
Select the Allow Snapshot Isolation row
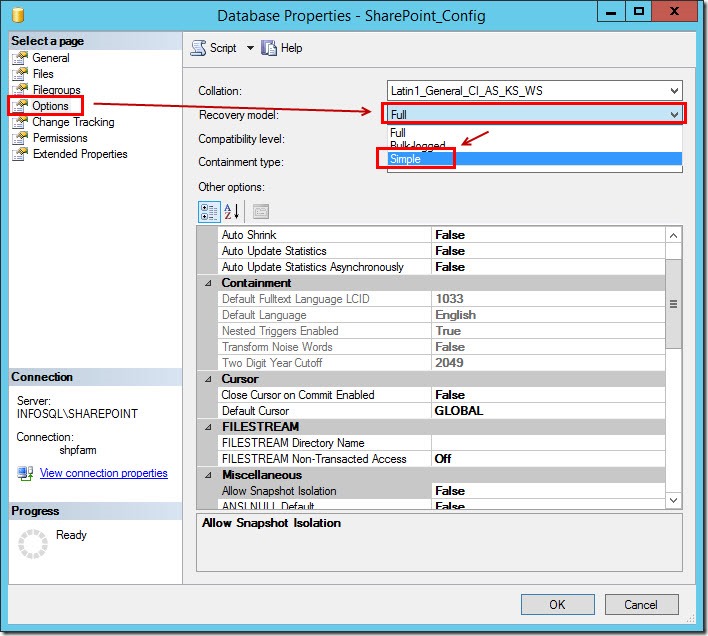click(441, 491)
